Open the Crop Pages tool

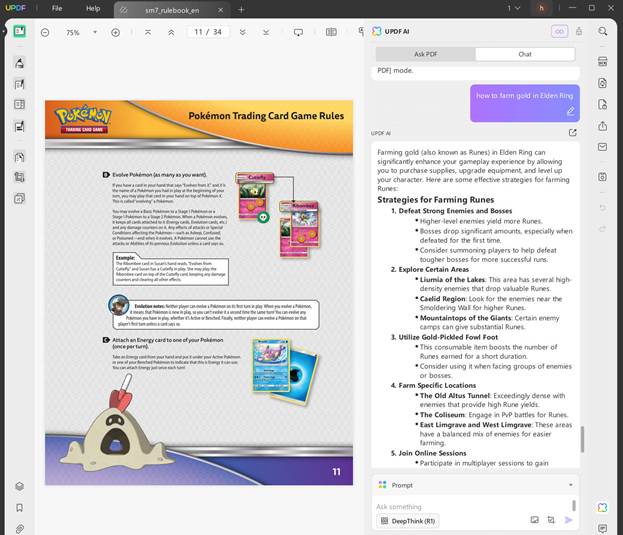click(x=19, y=177)
